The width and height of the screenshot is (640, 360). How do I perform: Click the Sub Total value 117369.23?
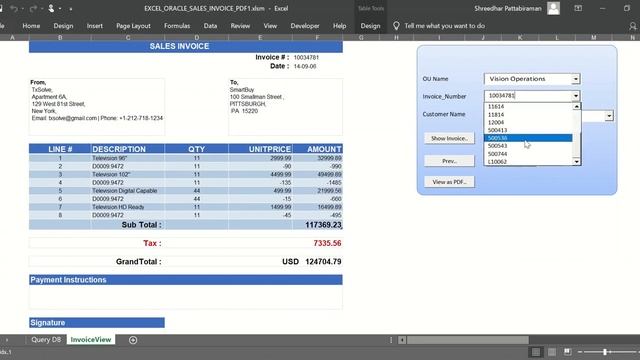[323, 225]
